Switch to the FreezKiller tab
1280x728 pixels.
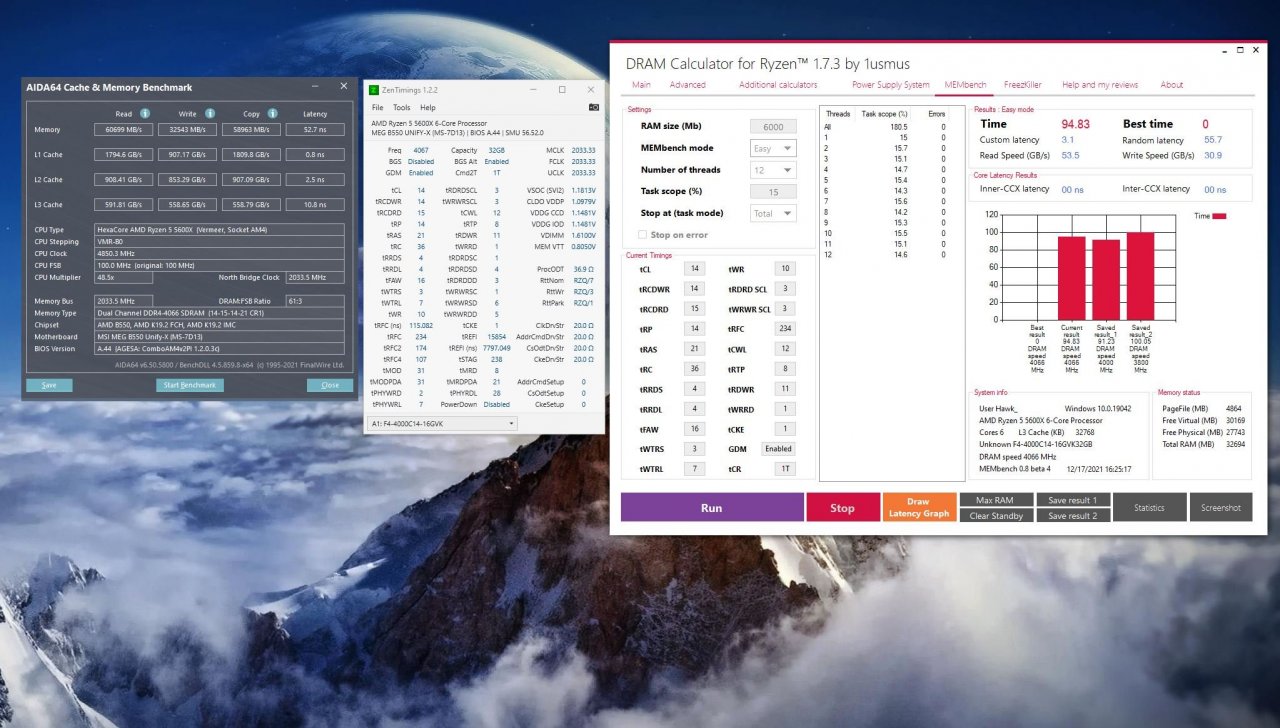(1022, 85)
